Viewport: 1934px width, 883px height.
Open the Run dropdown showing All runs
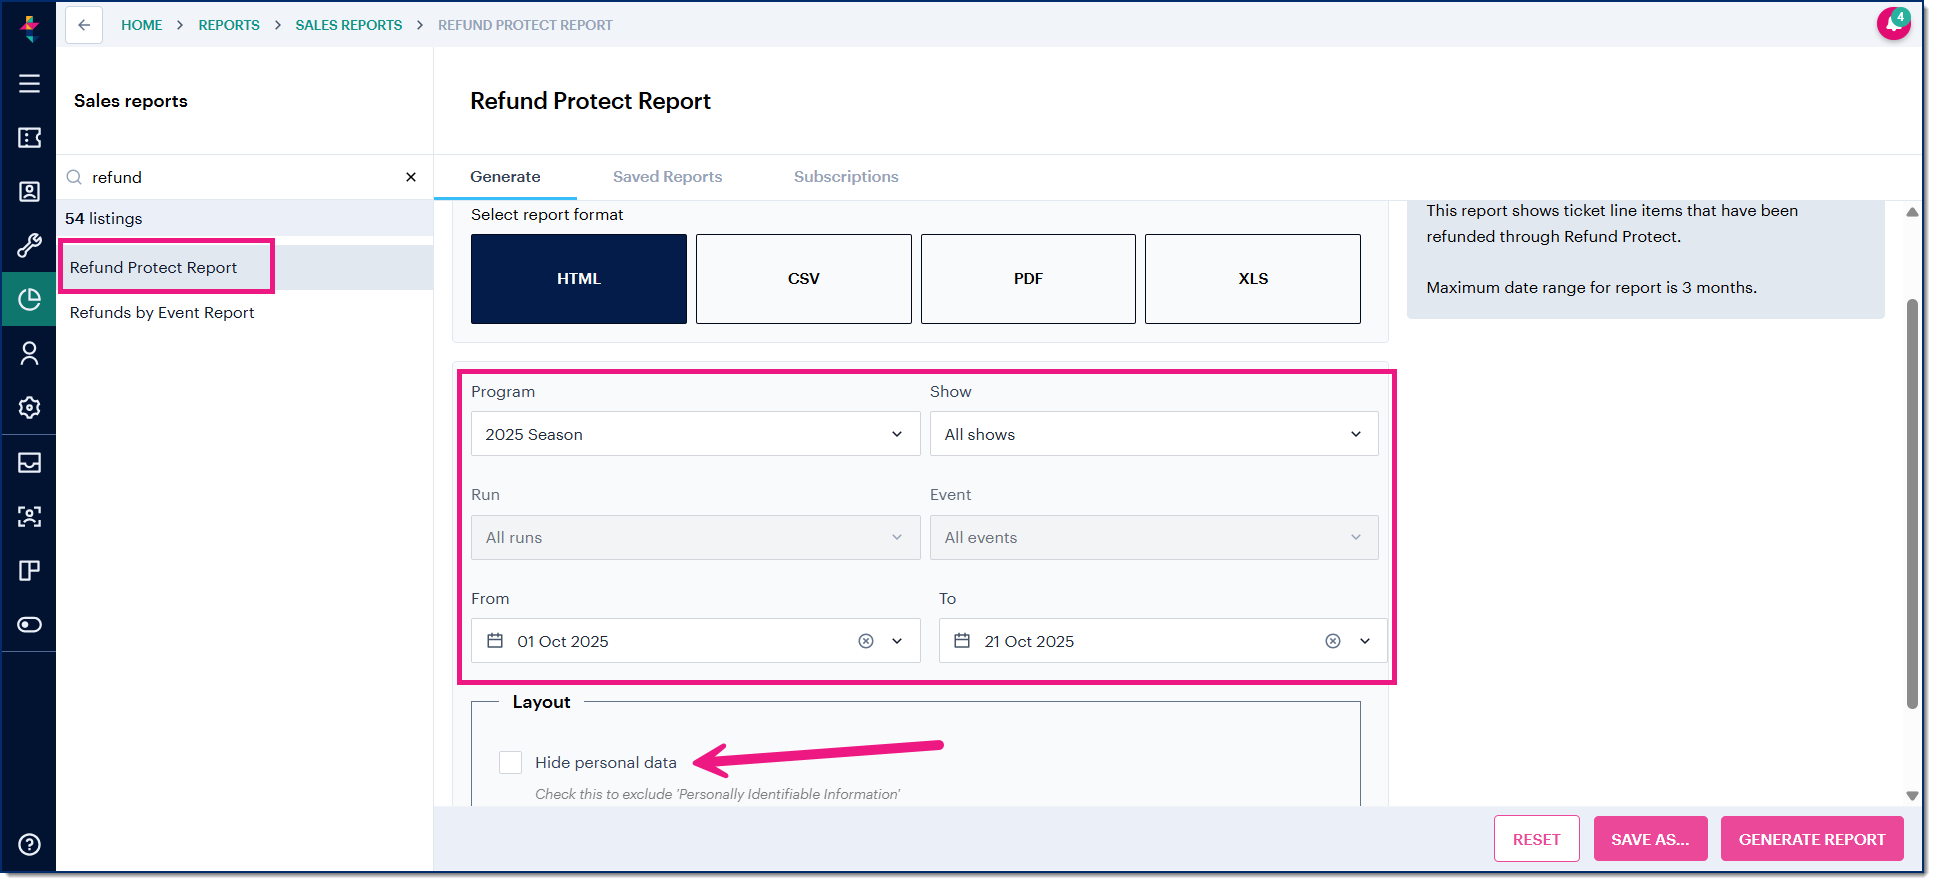[x=695, y=537]
